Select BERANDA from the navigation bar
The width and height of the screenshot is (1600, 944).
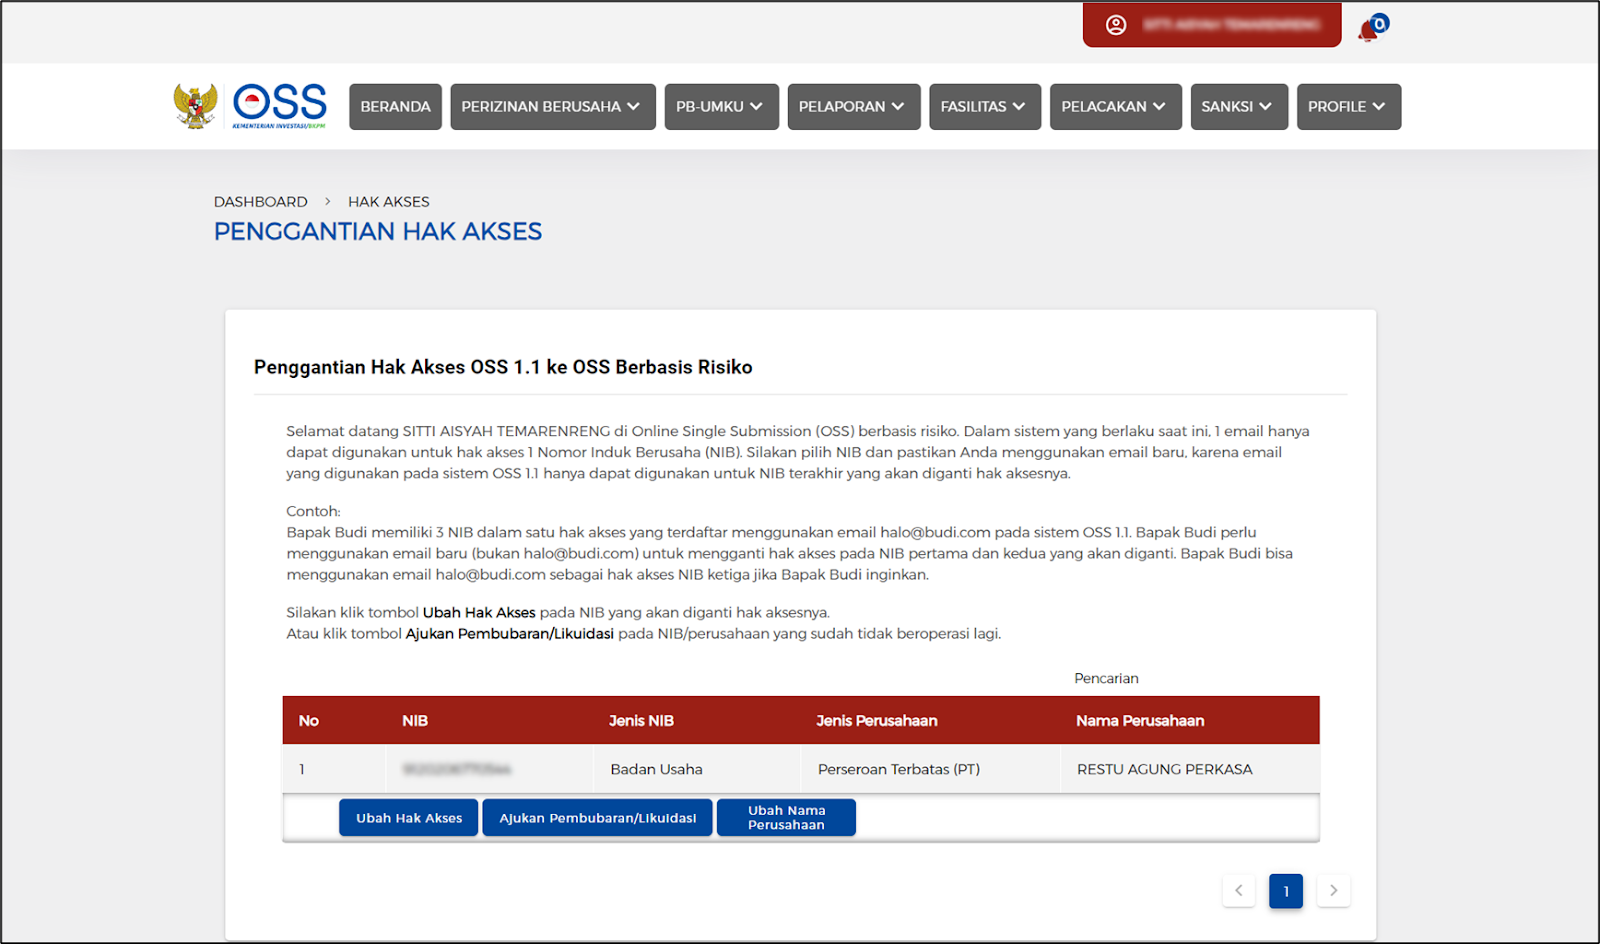395,106
